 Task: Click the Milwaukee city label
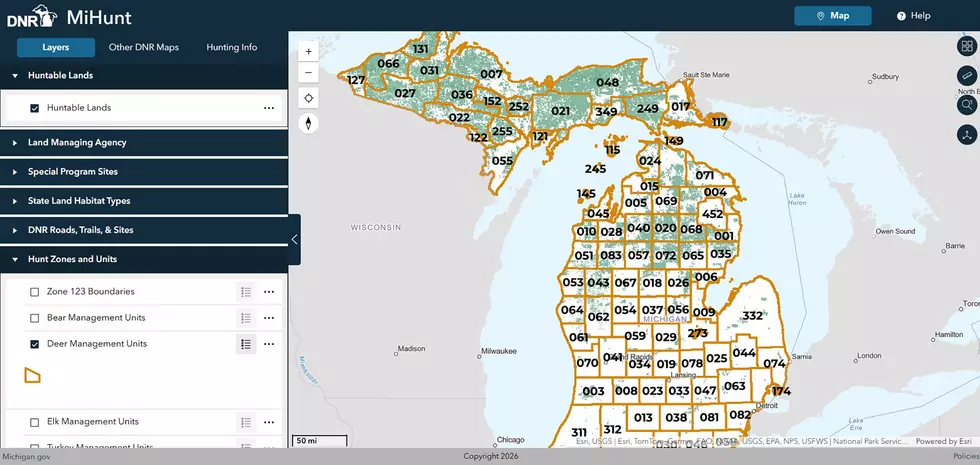click(x=499, y=351)
